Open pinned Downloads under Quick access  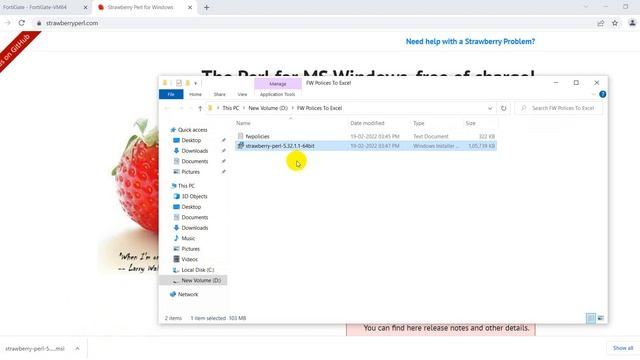pyautogui.click(x=195, y=151)
